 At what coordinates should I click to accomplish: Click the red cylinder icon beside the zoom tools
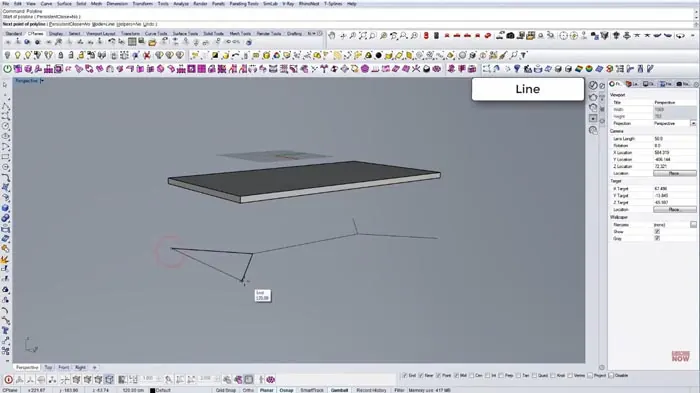pos(426,35)
